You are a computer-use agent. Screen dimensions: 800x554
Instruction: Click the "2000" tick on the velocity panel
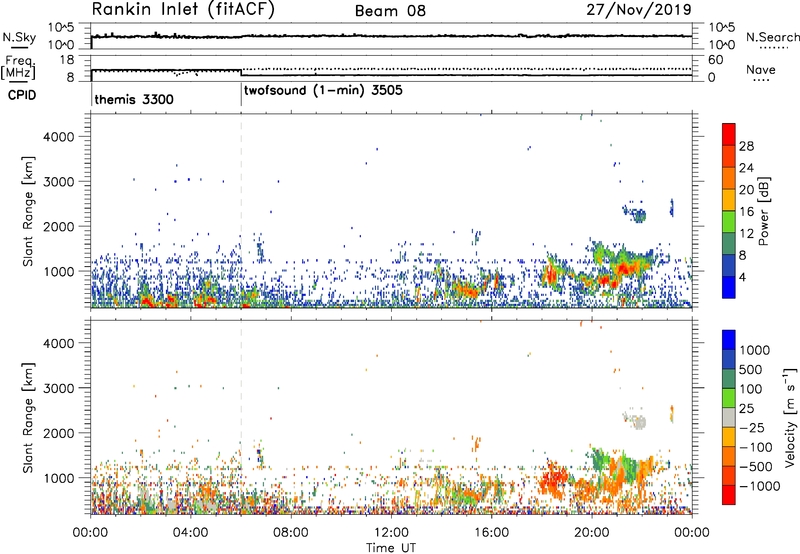(59, 433)
